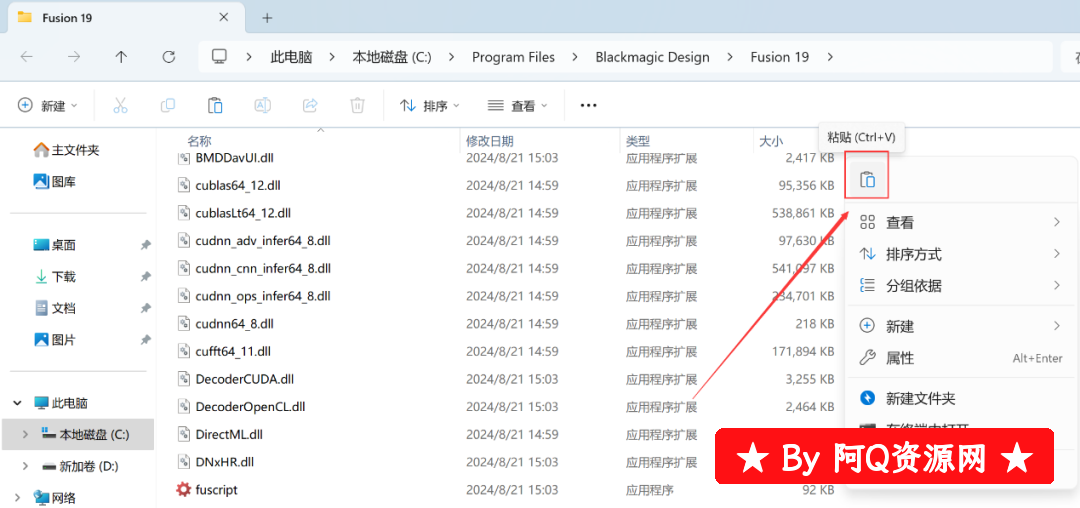Image resolution: width=1080 pixels, height=508 pixels.
Task: Go back with the left arrow
Action: tap(27, 57)
